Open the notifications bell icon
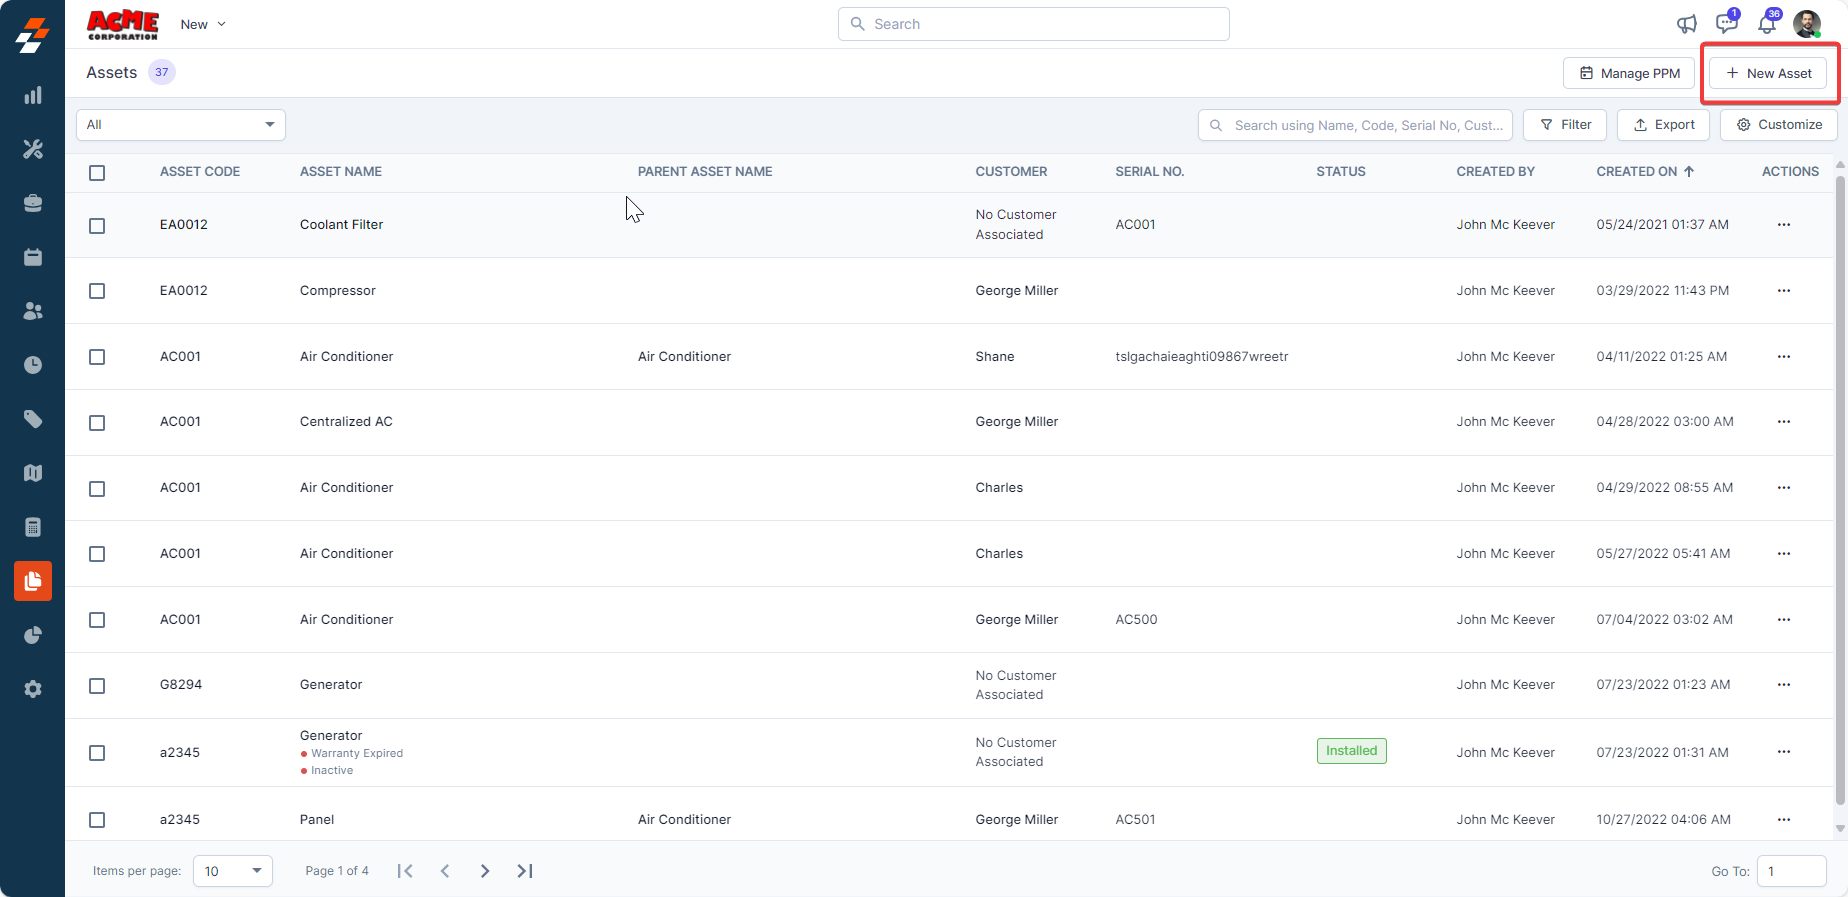 [1767, 24]
